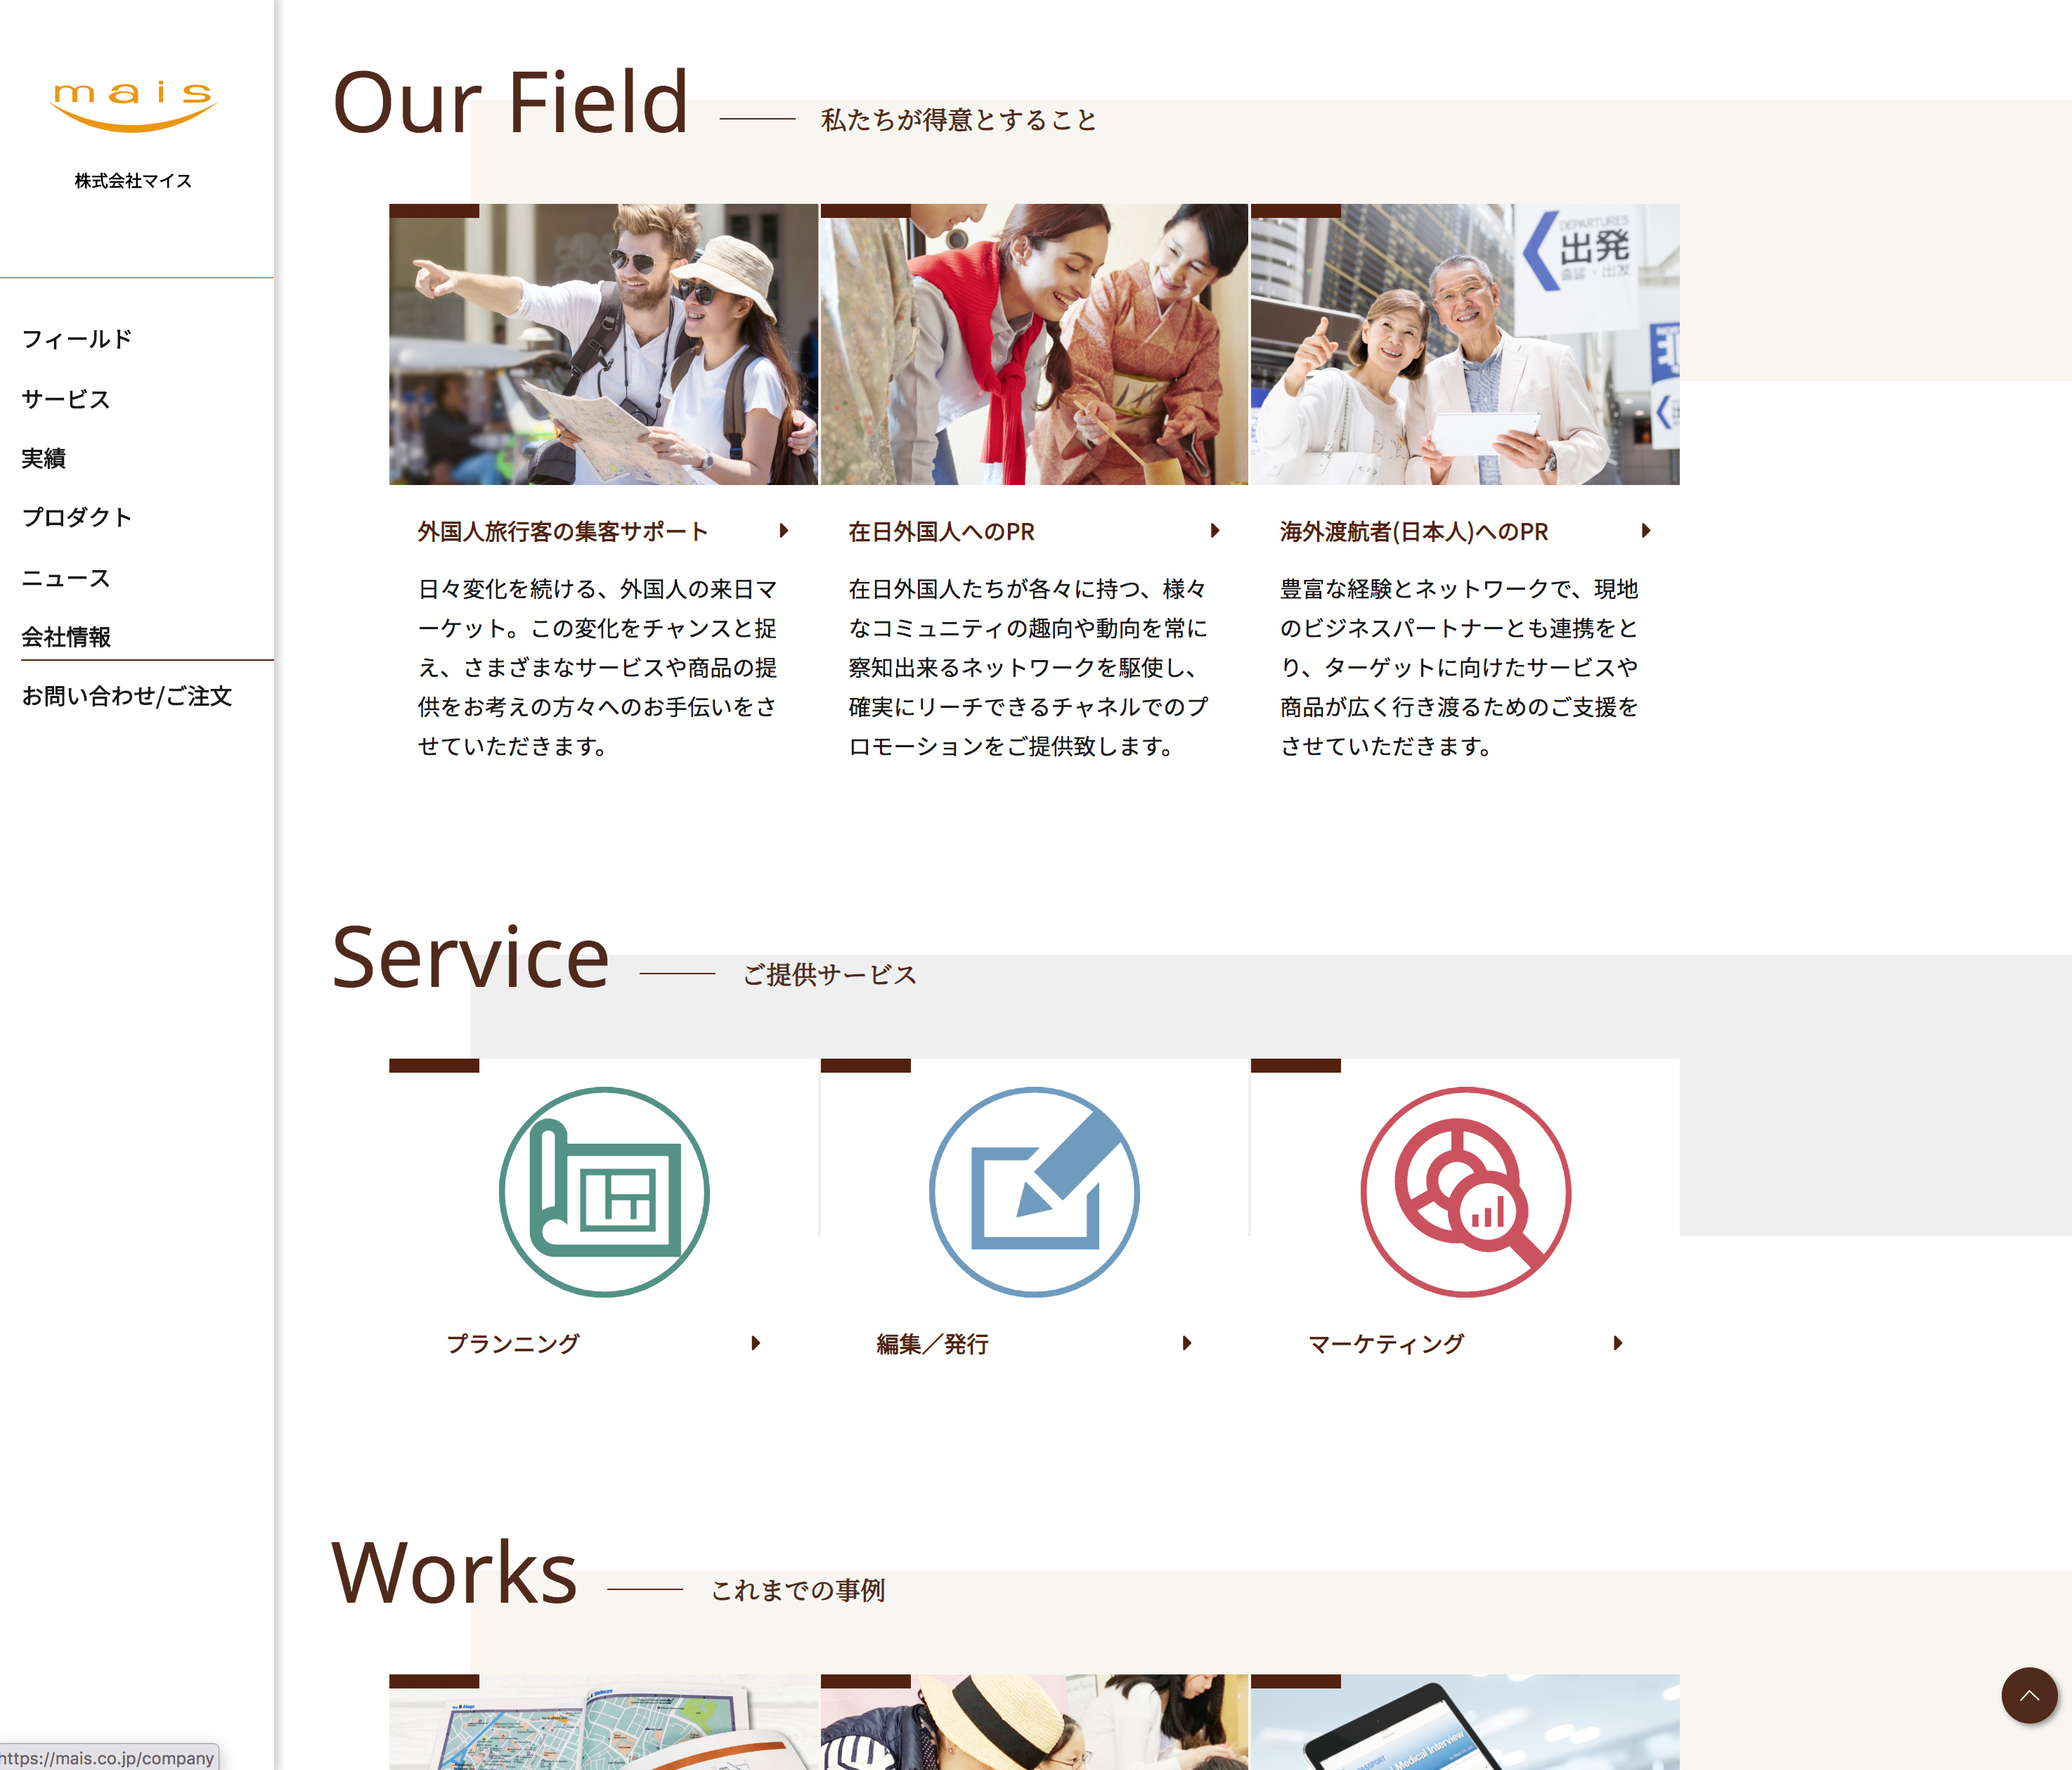2072x1770 pixels.
Task: Open the red Marketing chart magnifier icon
Action: click(1465, 1192)
